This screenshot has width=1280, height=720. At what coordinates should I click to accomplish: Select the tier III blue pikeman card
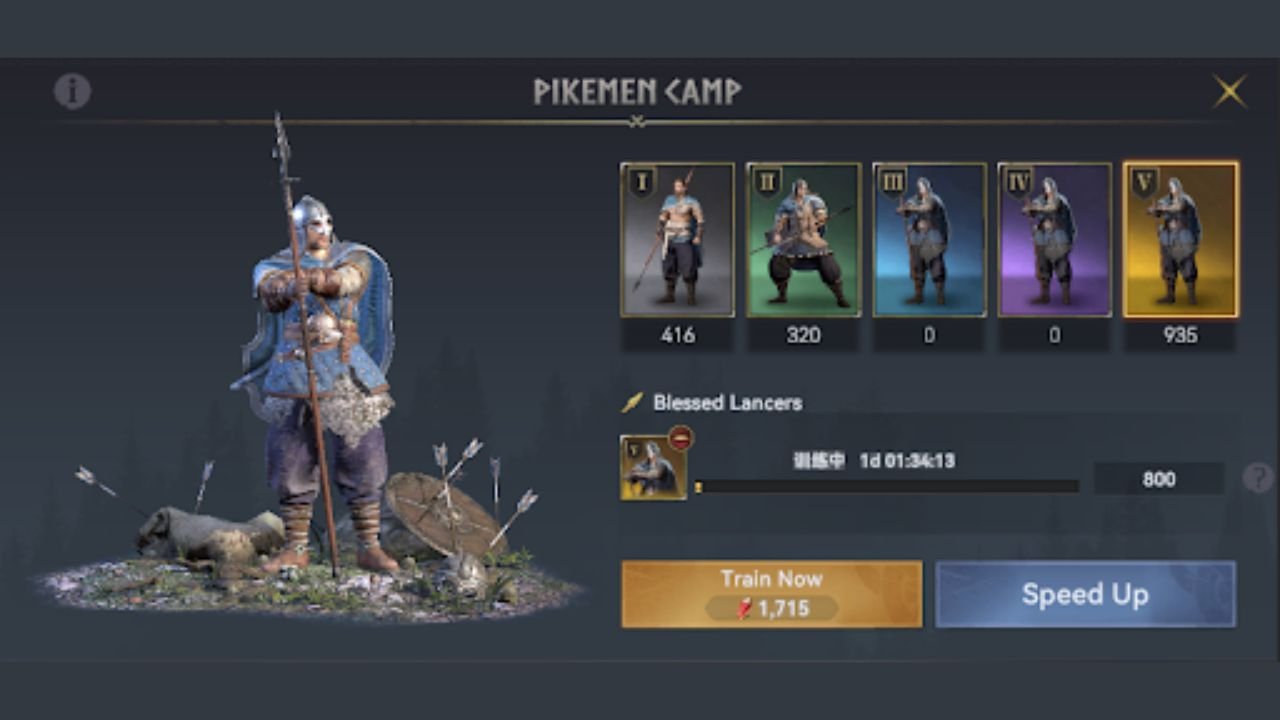(x=929, y=240)
